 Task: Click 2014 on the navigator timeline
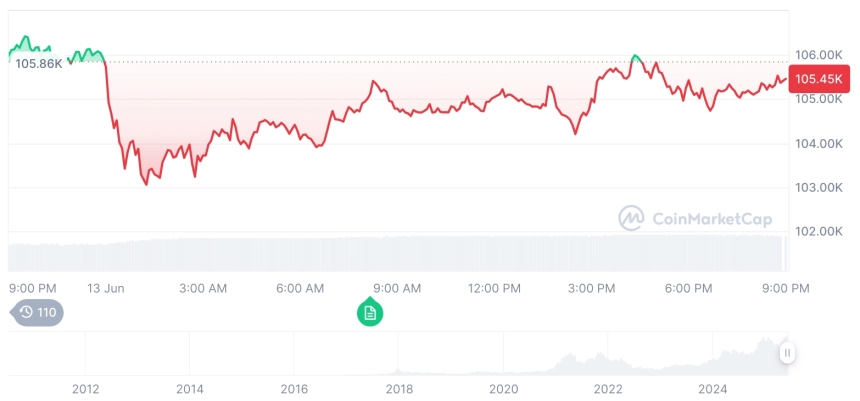[190, 388]
